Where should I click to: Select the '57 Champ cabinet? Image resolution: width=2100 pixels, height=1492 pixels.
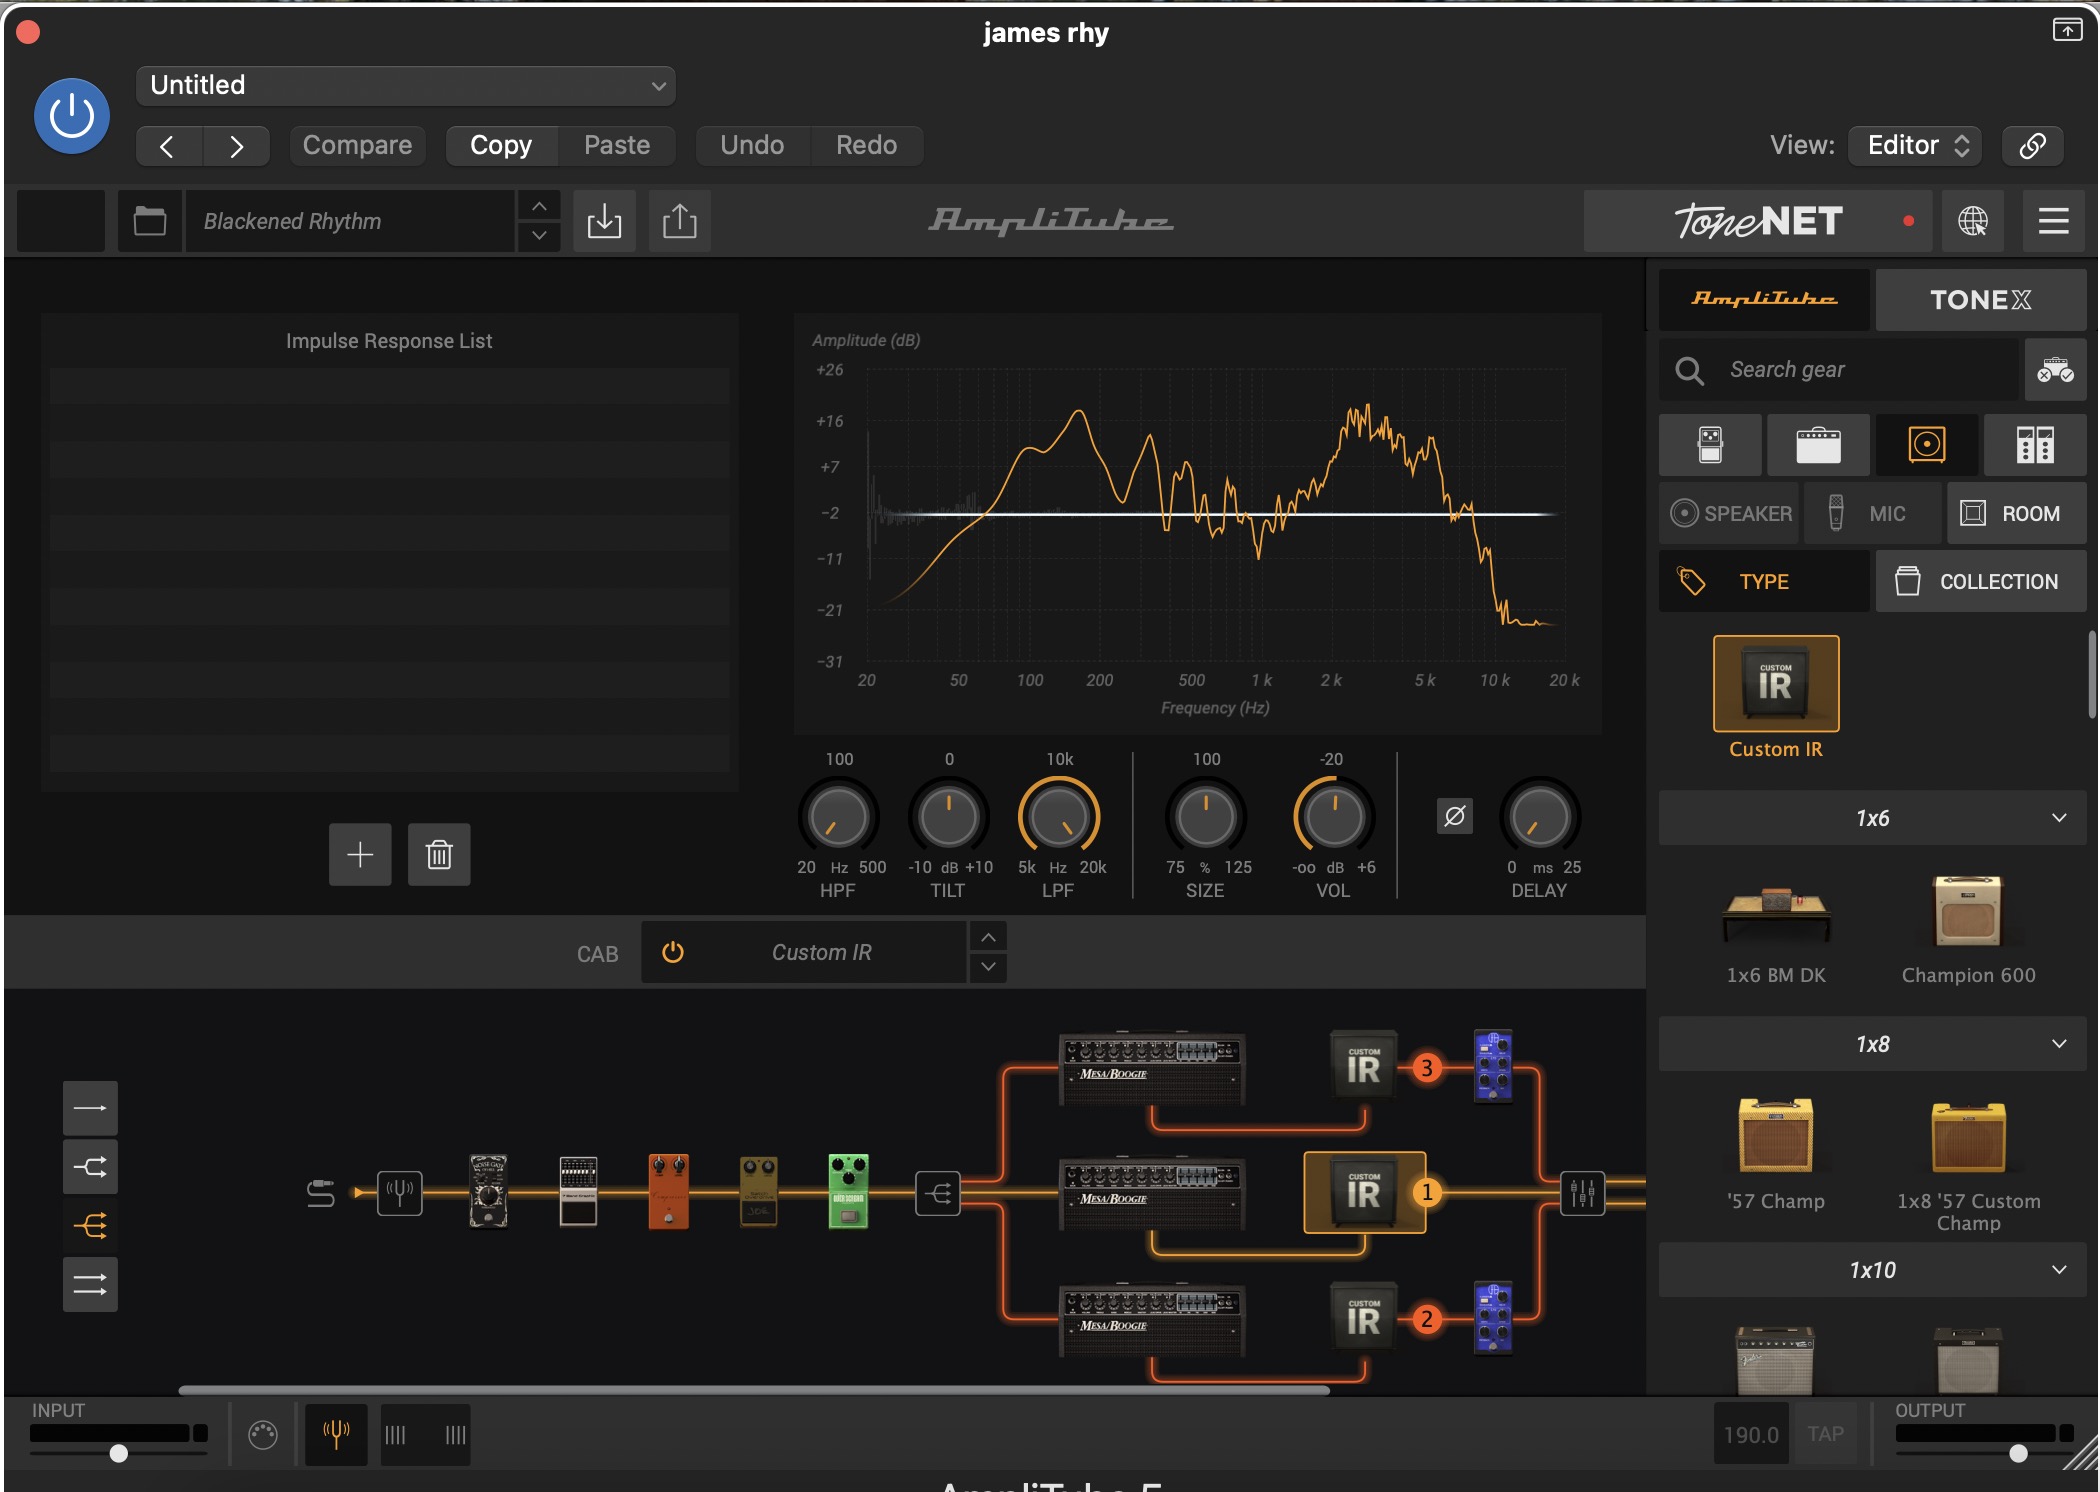[1776, 1136]
